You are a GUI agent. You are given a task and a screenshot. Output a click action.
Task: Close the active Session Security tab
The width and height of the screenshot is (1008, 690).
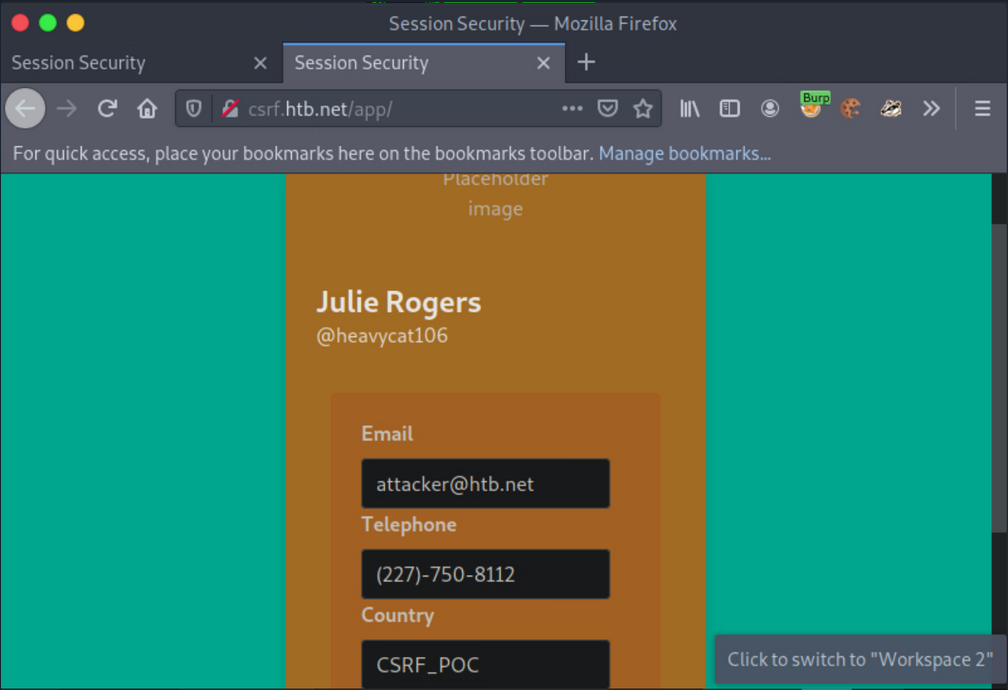point(543,63)
